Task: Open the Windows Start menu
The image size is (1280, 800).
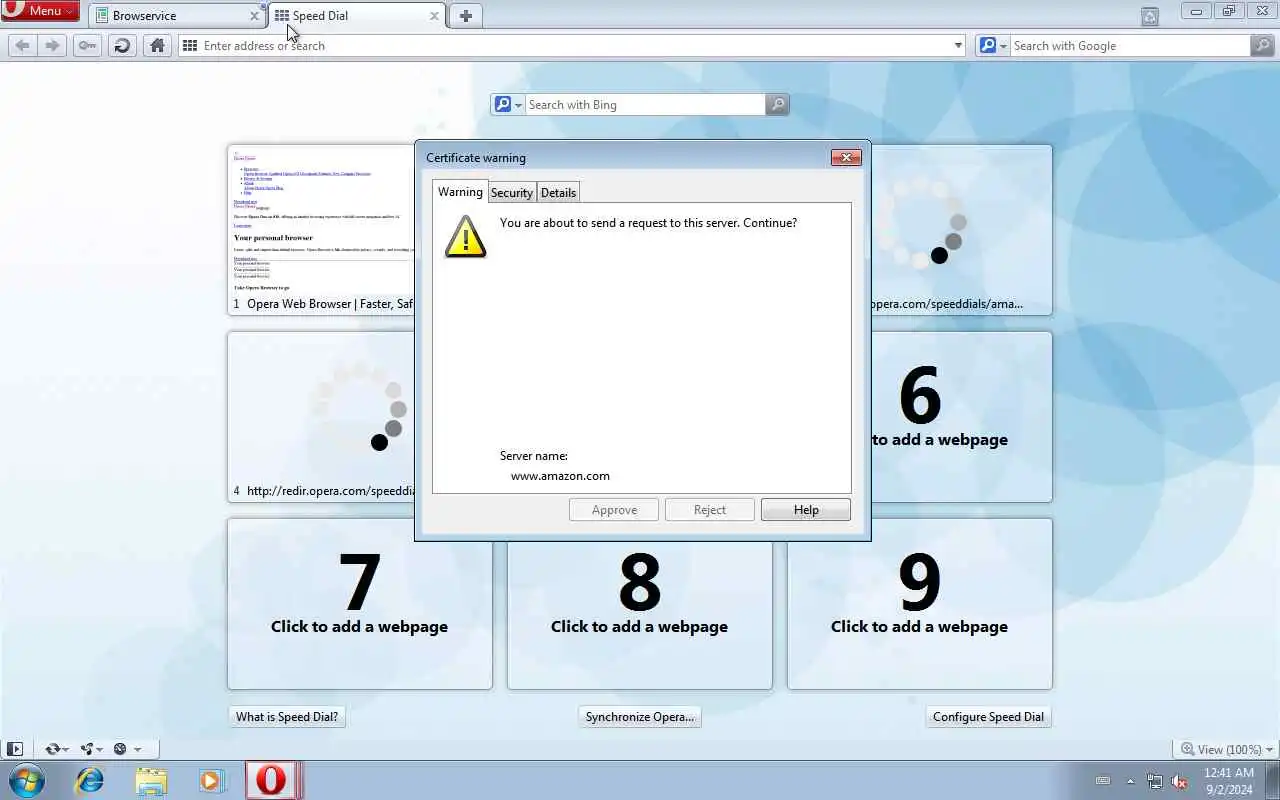Action: click(x=26, y=780)
